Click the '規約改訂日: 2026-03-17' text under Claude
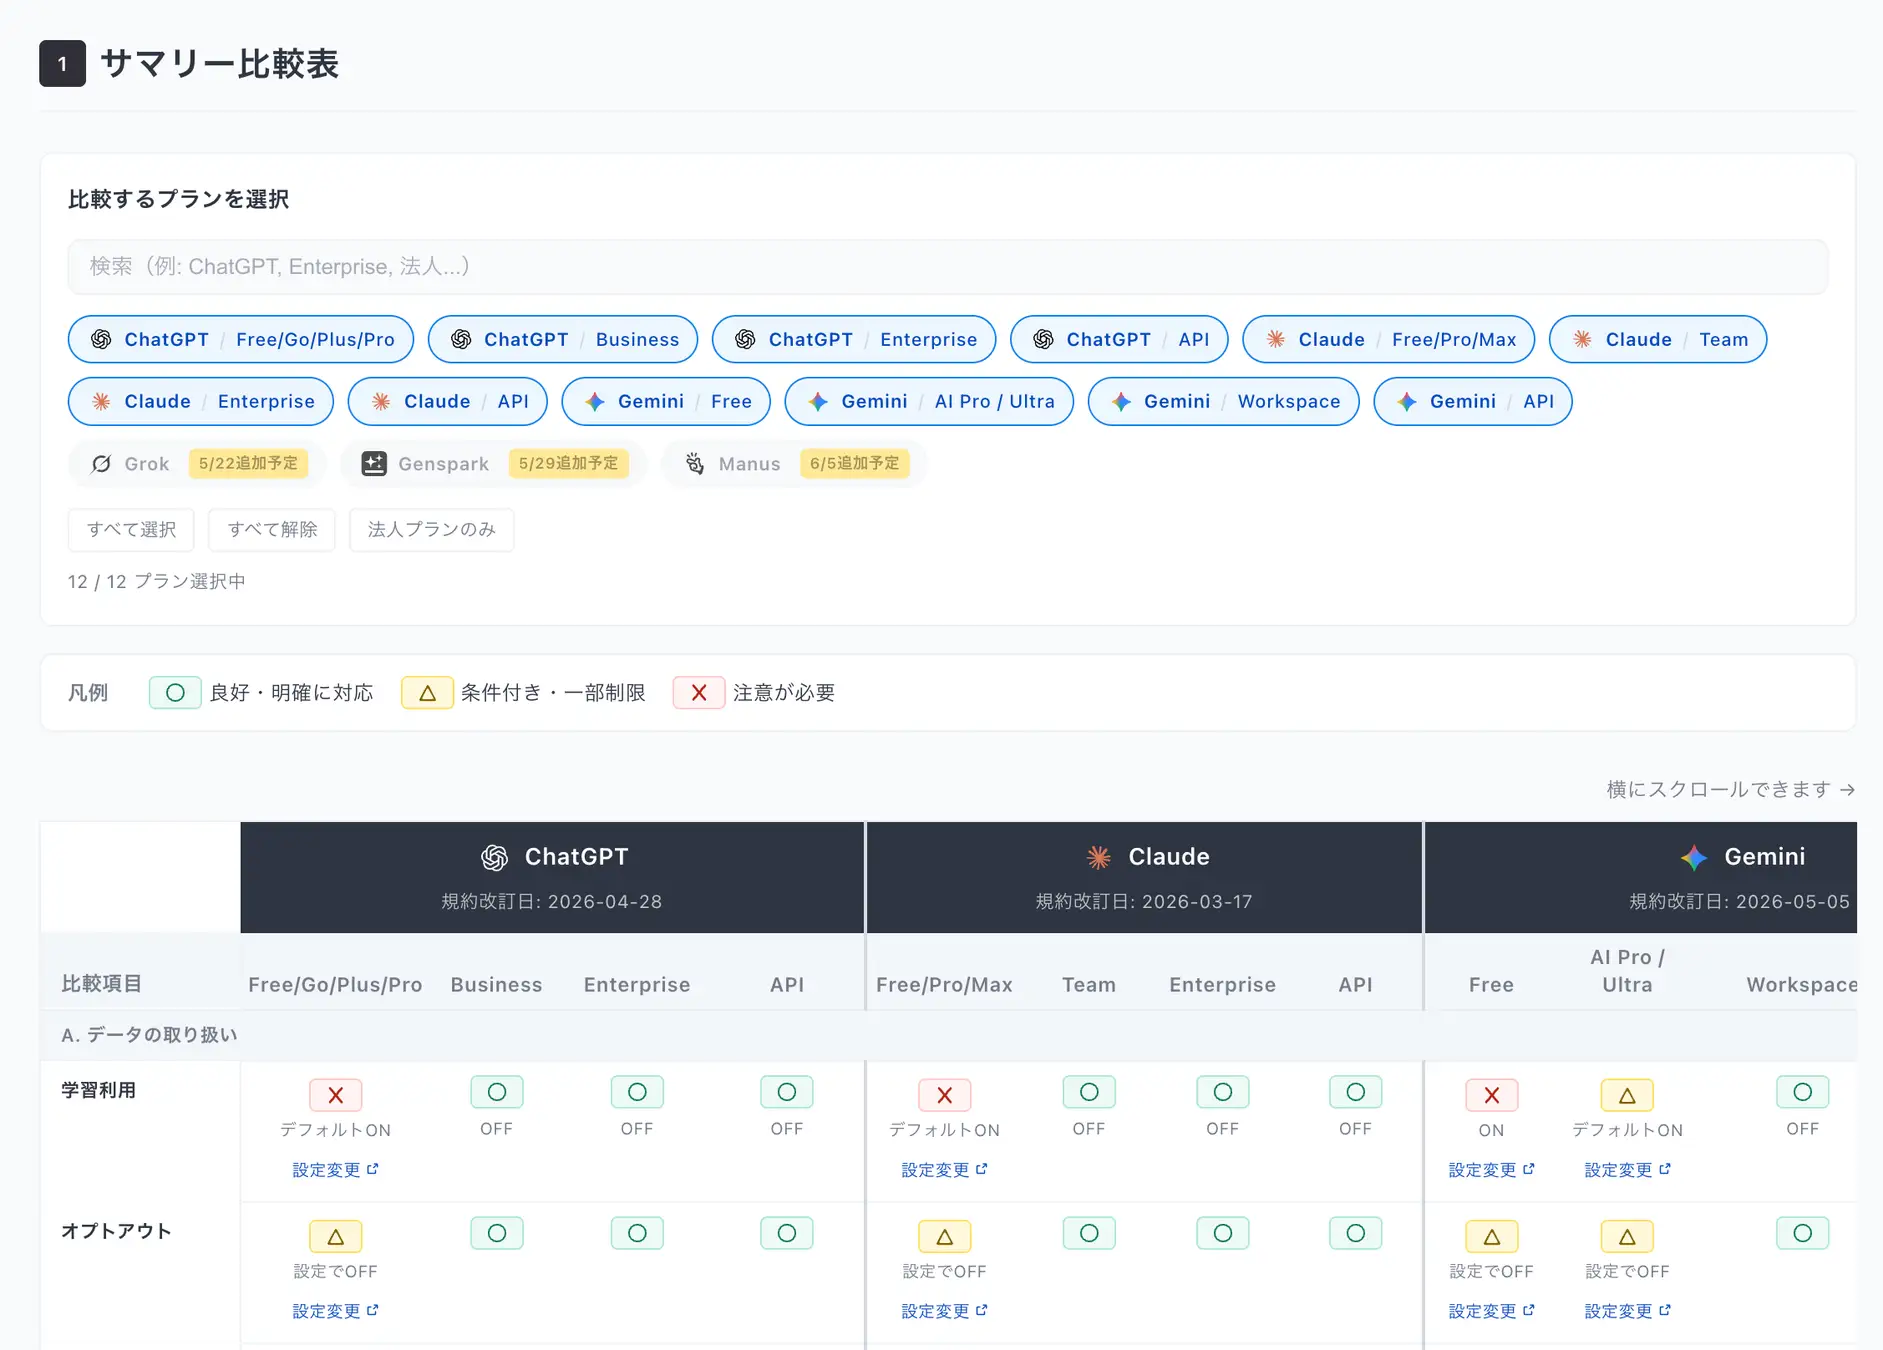Screen dimensions: 1883x1350 point(1144,901)
